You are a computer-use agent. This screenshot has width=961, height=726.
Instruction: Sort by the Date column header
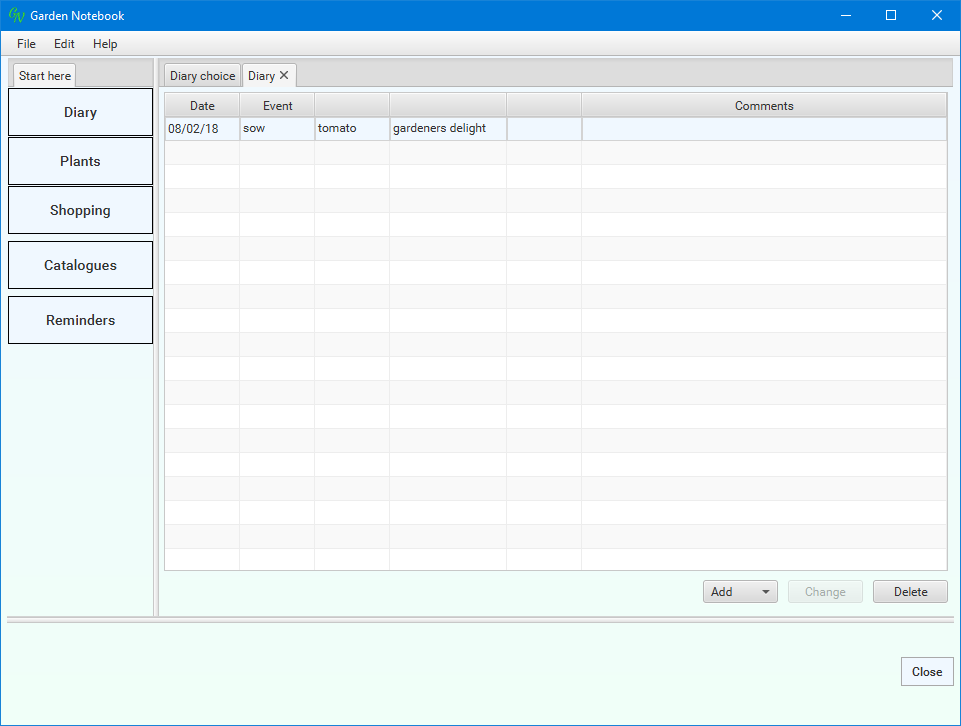click(202, 106)
